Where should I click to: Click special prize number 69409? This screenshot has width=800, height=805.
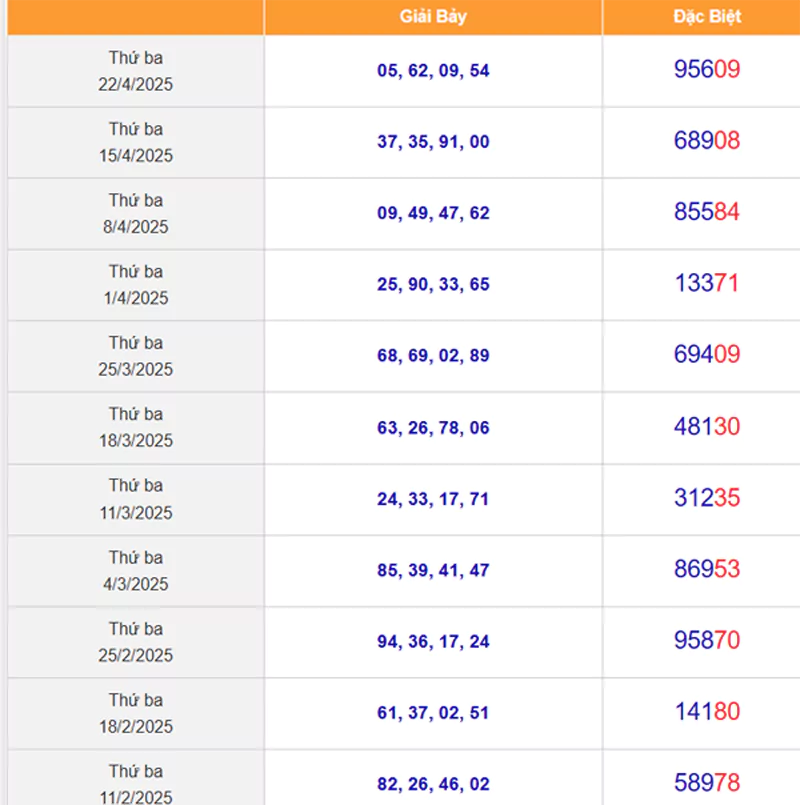click(706, 355)
